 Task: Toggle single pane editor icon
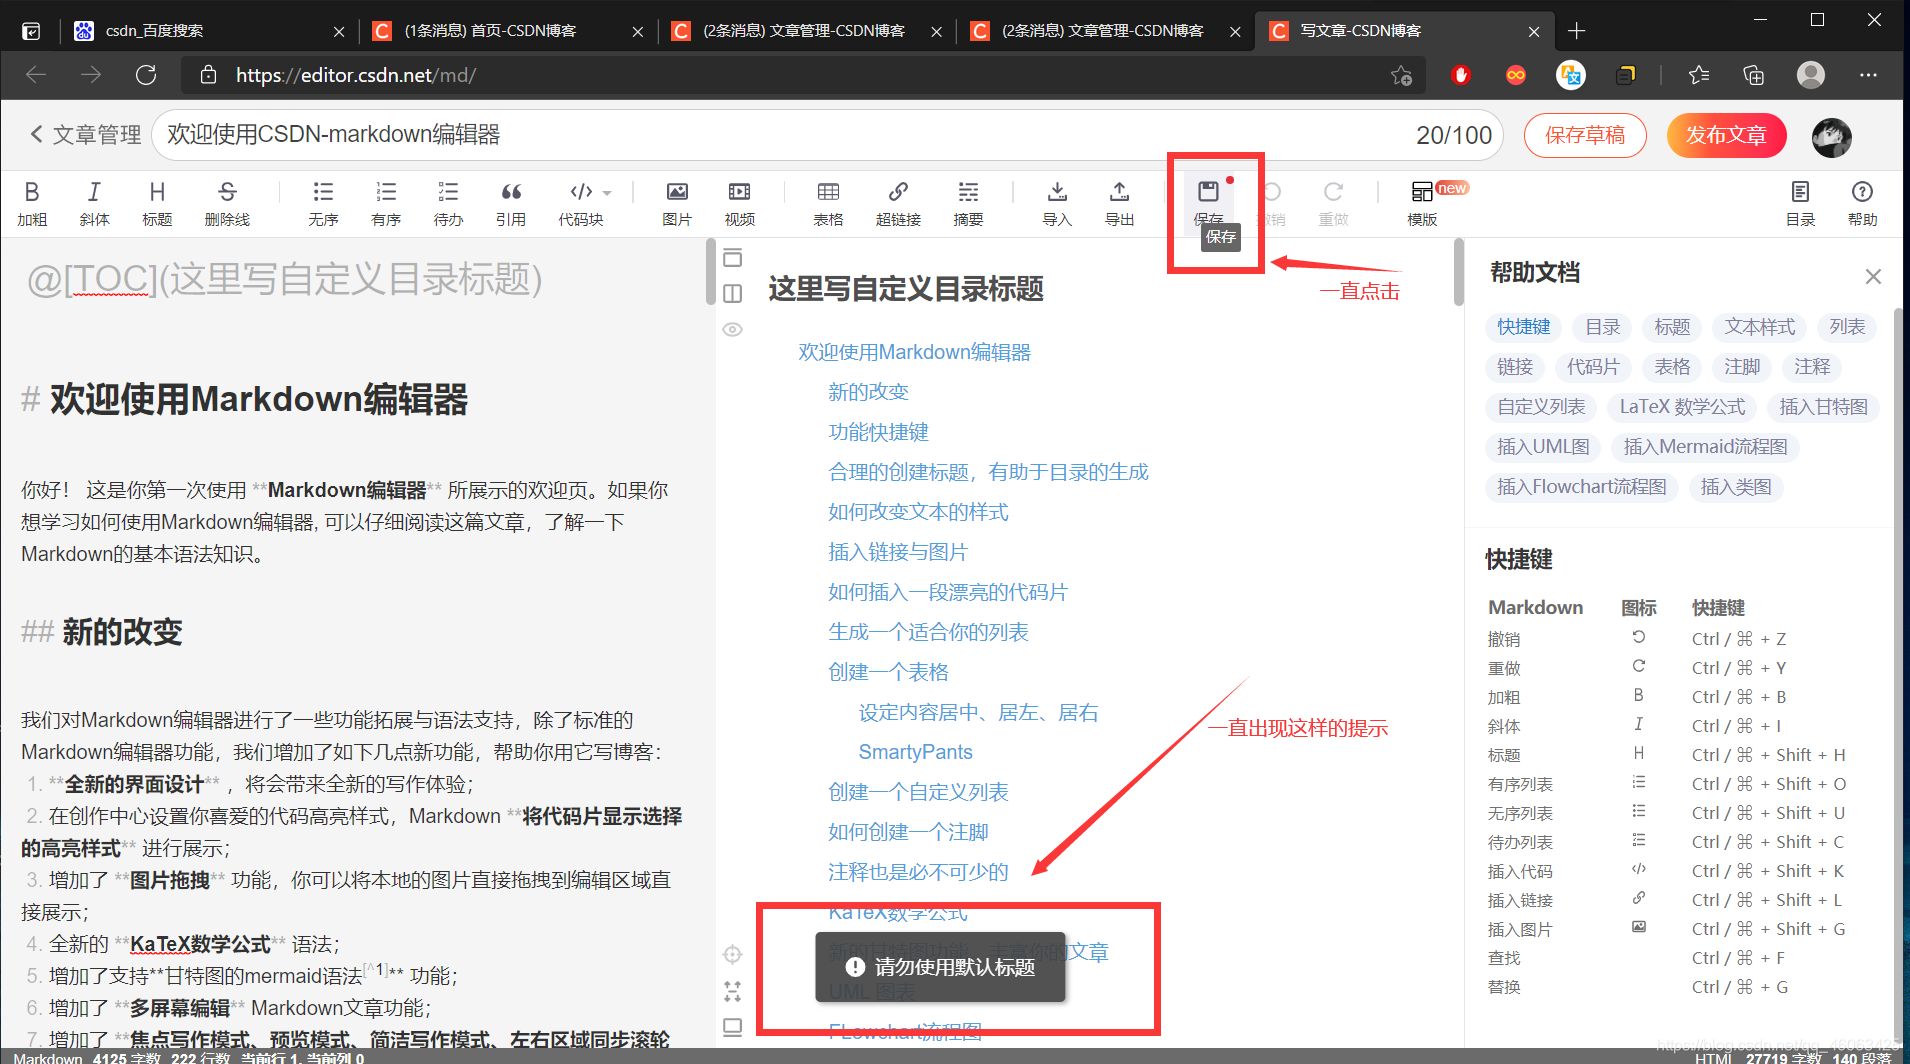(733, 258)
